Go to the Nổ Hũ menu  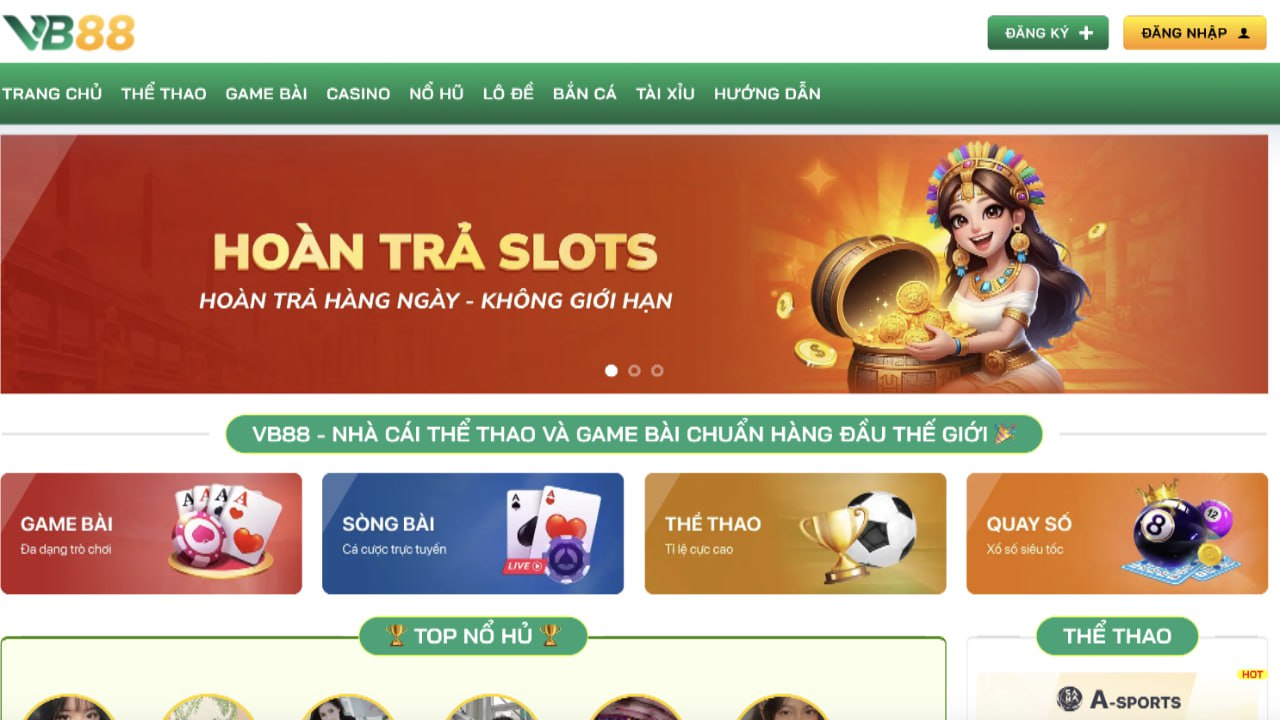click(x=436, y=93)
